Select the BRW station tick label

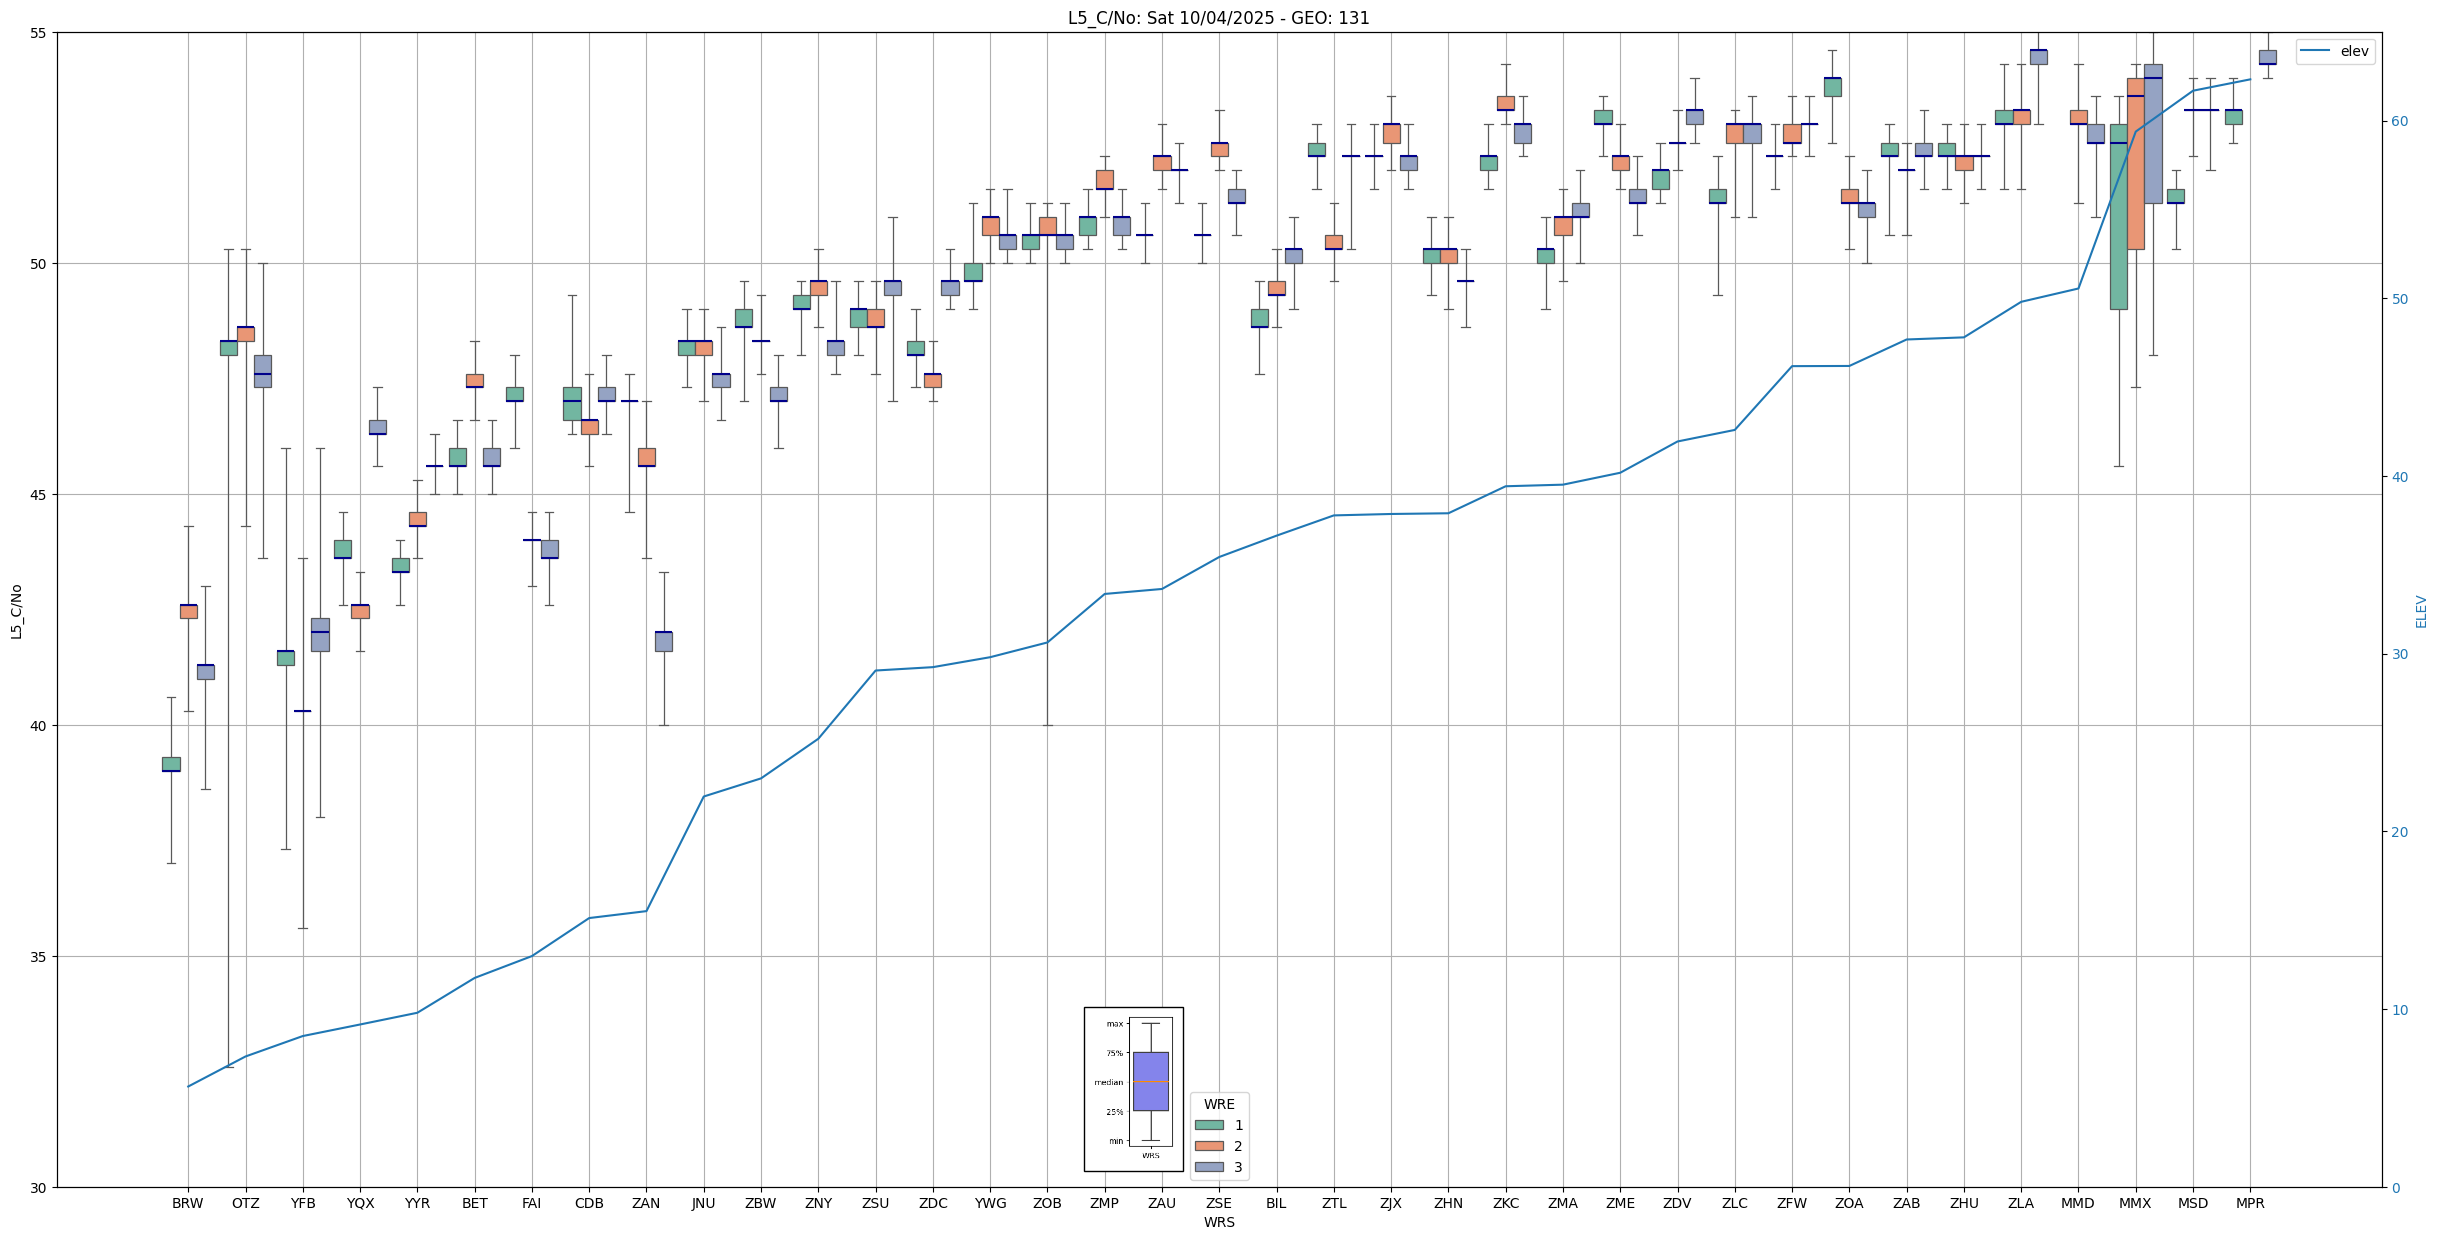click(187, 1203)
